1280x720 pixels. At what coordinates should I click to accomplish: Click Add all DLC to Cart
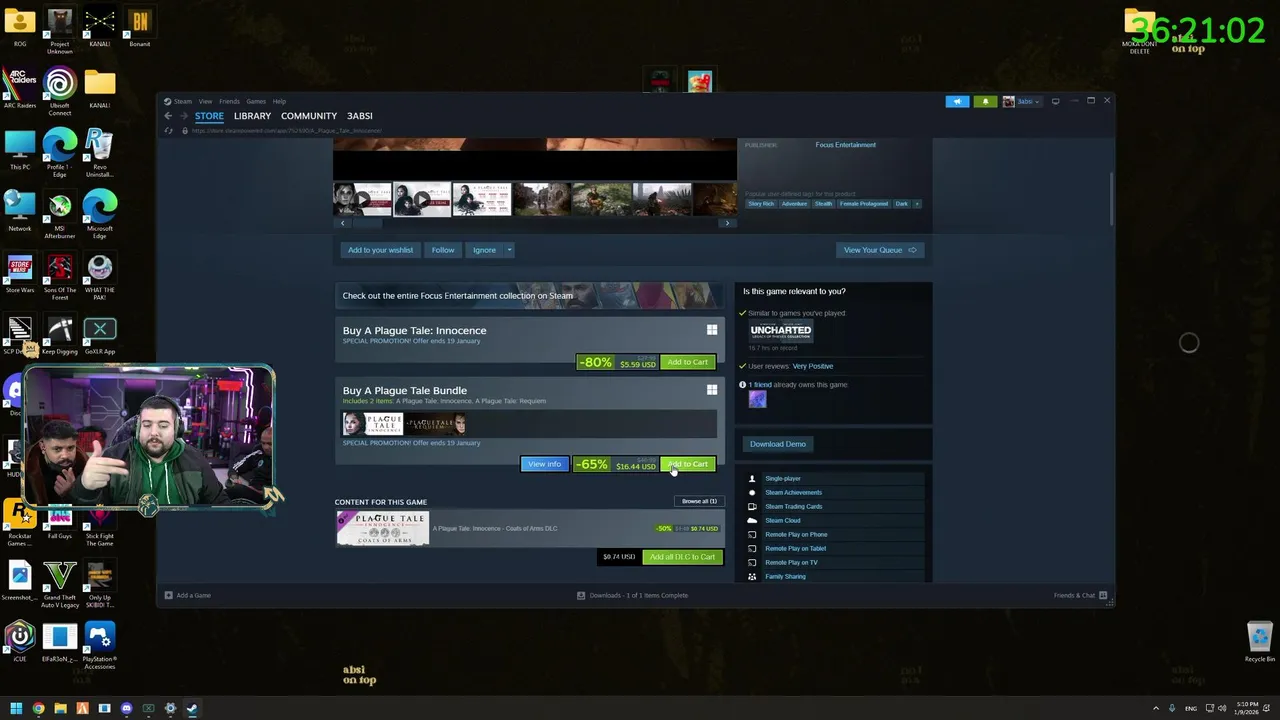point(682,557)
